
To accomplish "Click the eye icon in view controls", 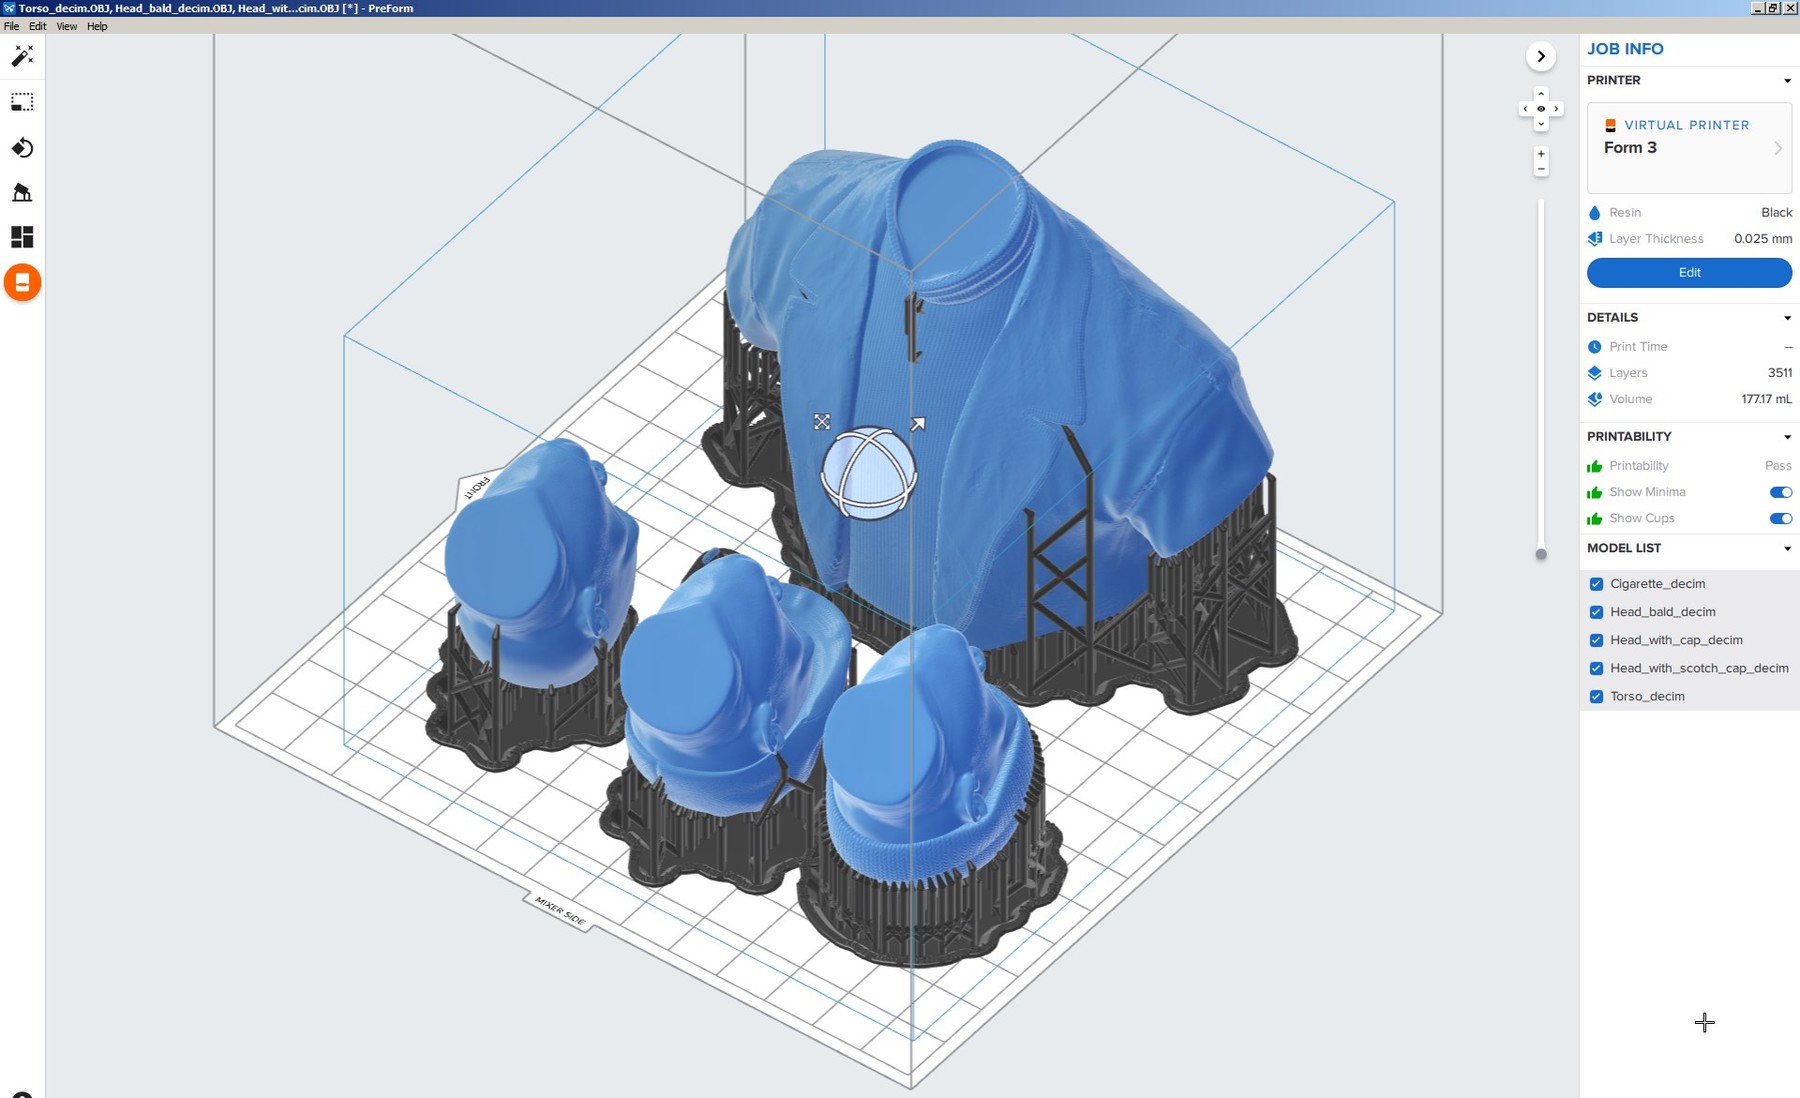I will tap(1541, 108).
